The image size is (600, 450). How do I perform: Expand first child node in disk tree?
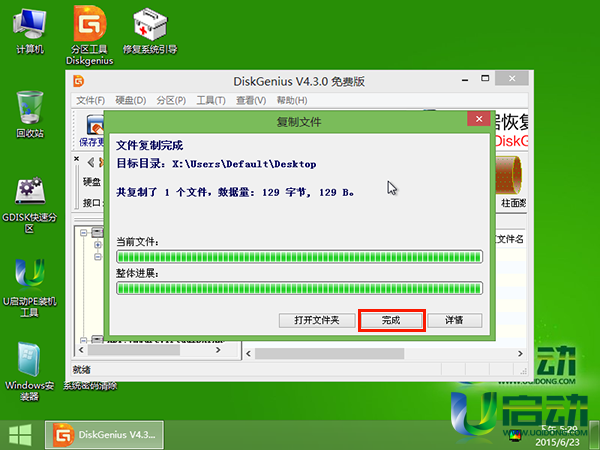tap(98, 244)
